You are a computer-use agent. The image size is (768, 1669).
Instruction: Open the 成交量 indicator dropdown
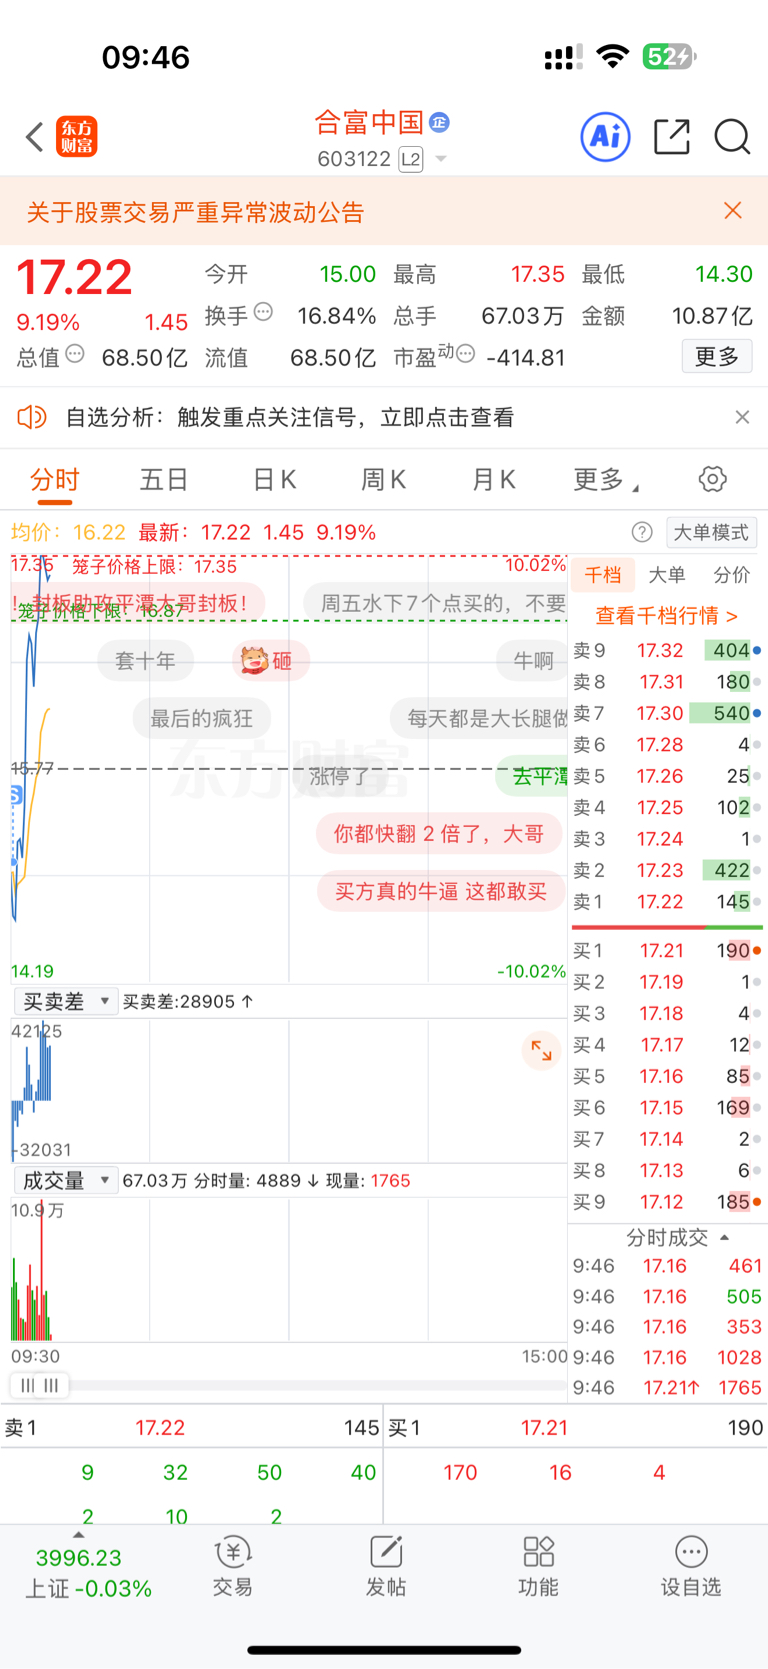click(x=66, y=1180)
